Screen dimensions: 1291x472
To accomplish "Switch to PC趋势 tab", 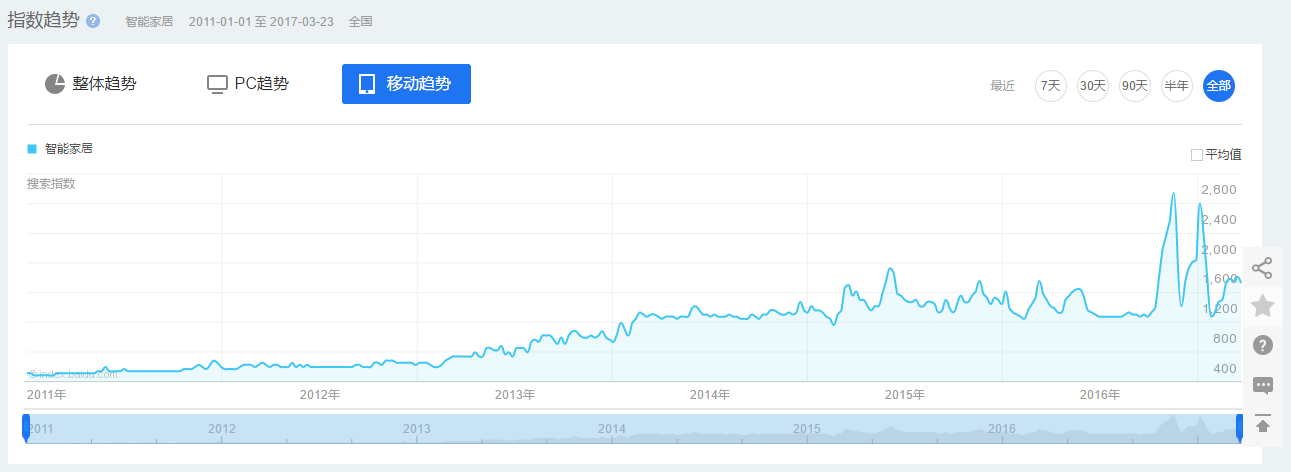I will pyautogui.click(x=248, y=84).
